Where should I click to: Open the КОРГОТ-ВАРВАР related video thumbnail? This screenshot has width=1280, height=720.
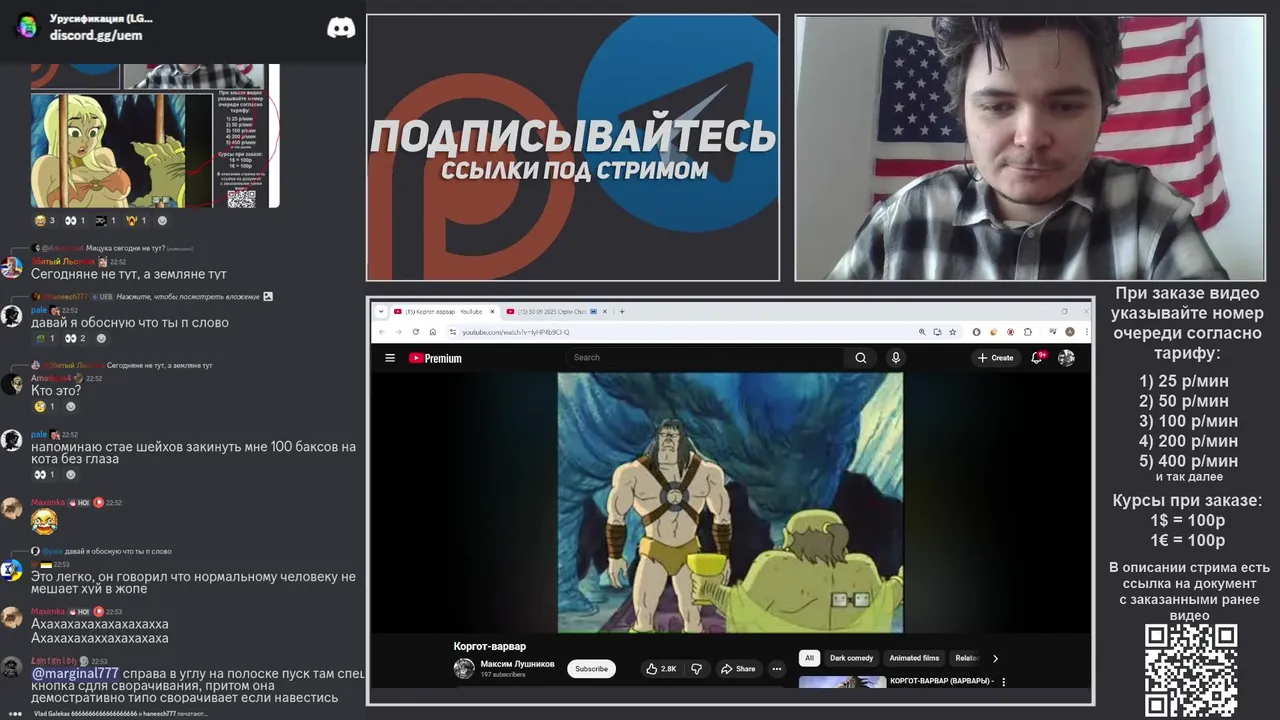[842, 682]
